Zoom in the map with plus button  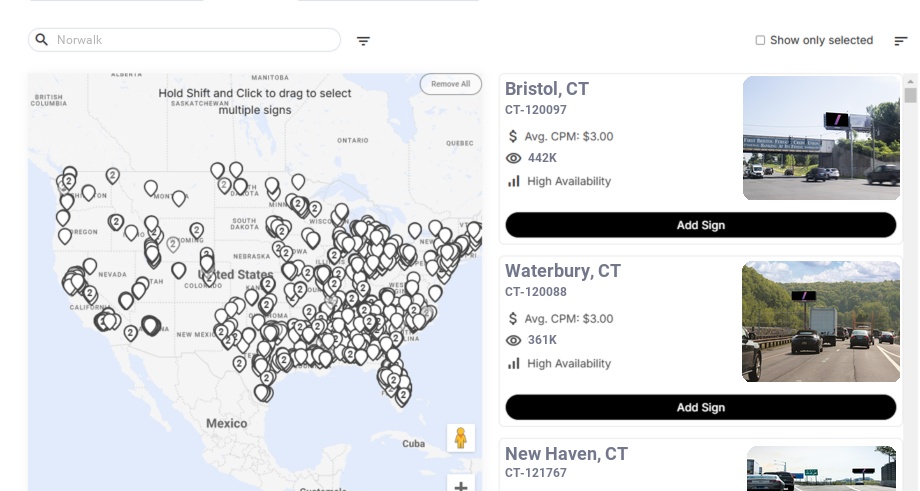[x=461, y=486]
